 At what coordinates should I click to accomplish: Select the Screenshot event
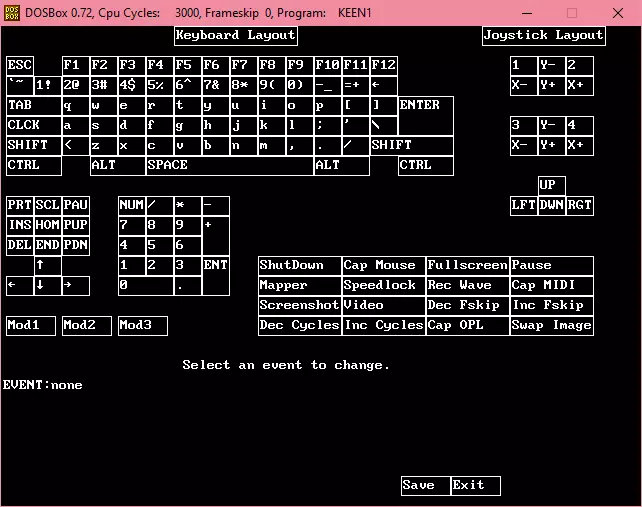[300, 306]
